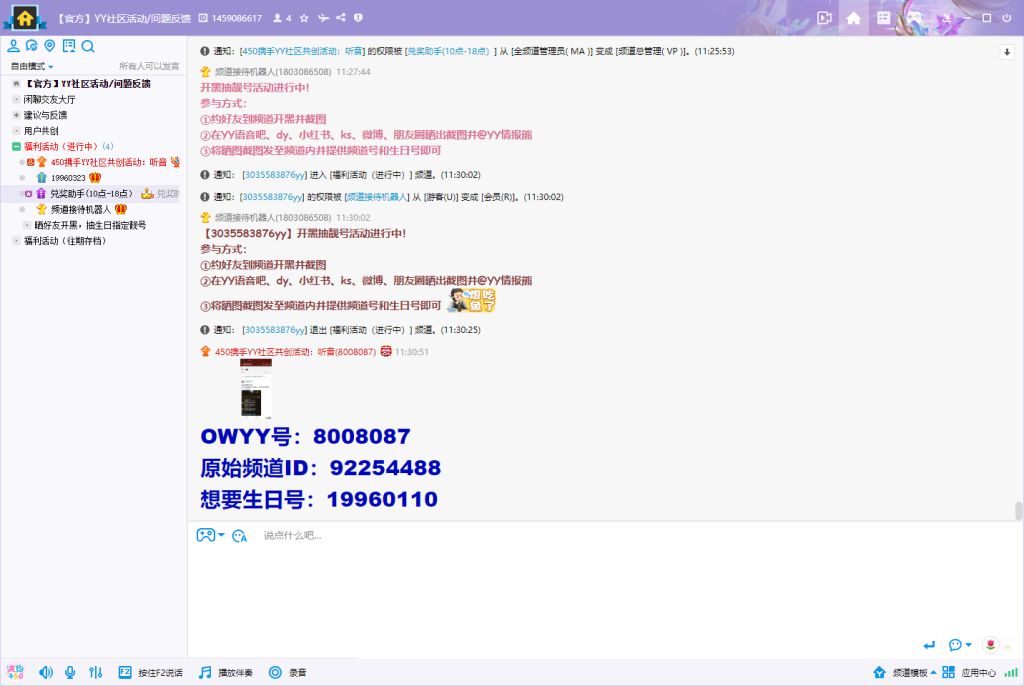Open the chat bubble options dropdown
This screenshot has height=686, width=1024.
click(x=960, y=645)
